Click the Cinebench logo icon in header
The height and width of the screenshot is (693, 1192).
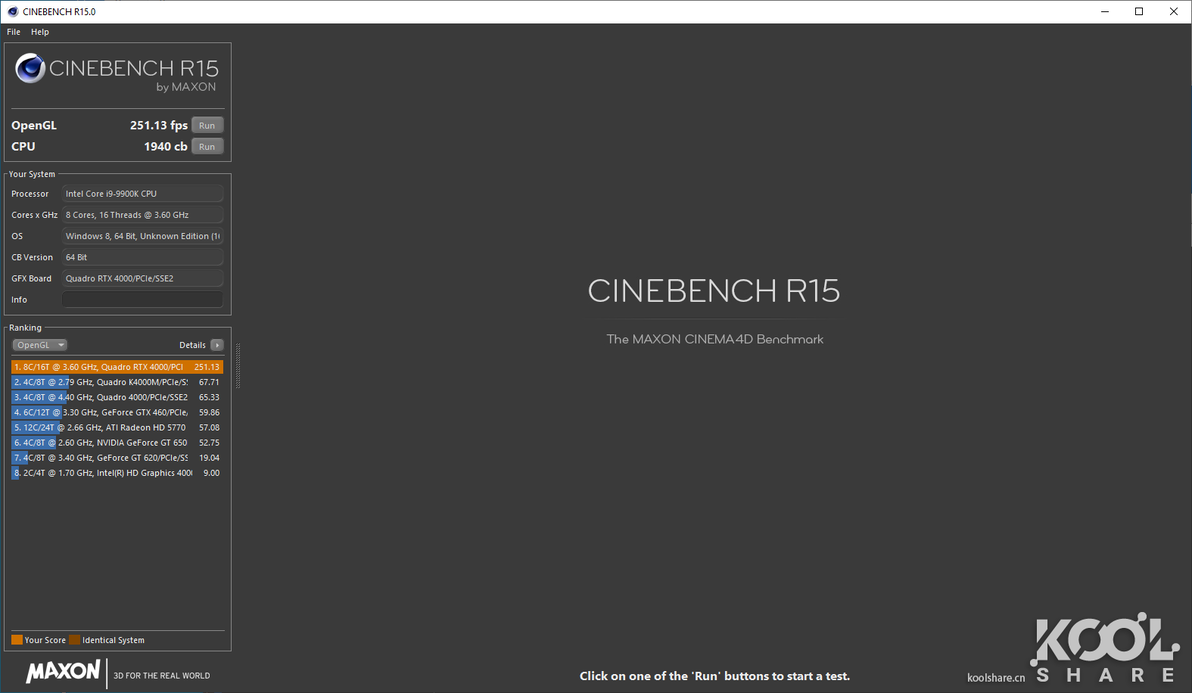click(30, 68)
